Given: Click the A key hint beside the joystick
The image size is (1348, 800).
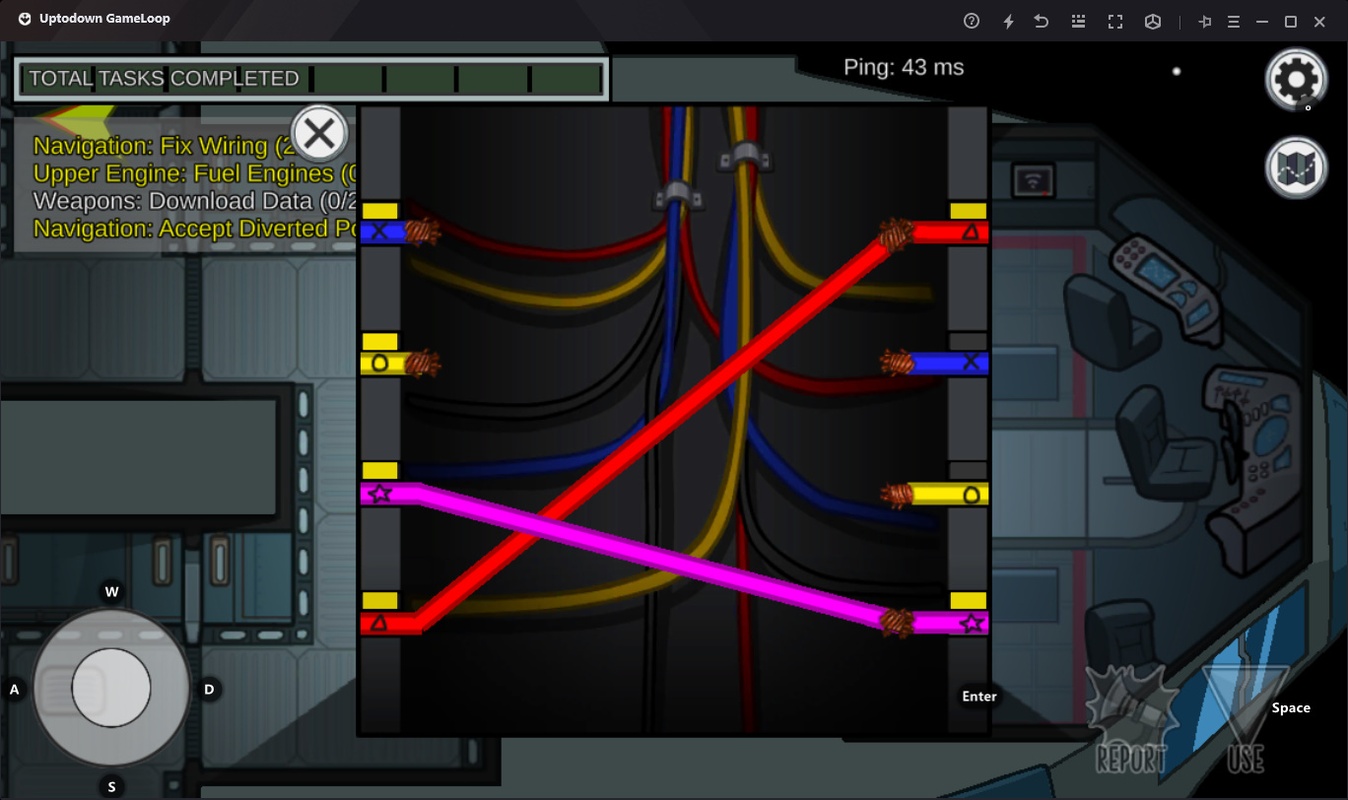Looking at the screenshot, I should 15,689.
